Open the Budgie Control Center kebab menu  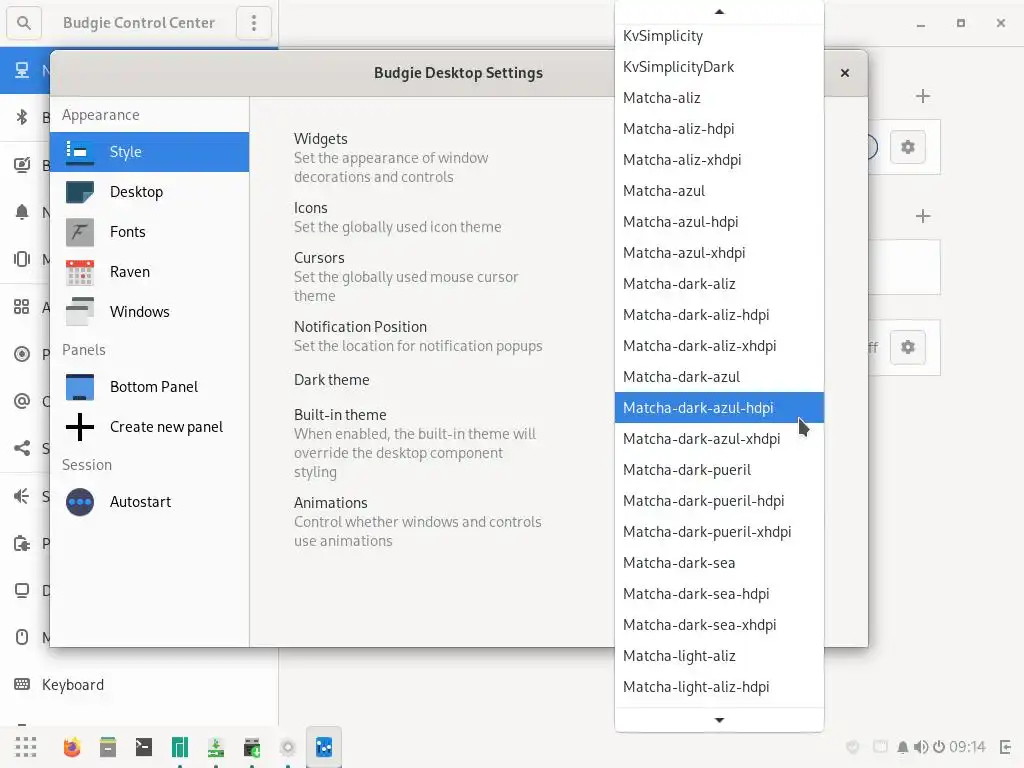point(254,23)
